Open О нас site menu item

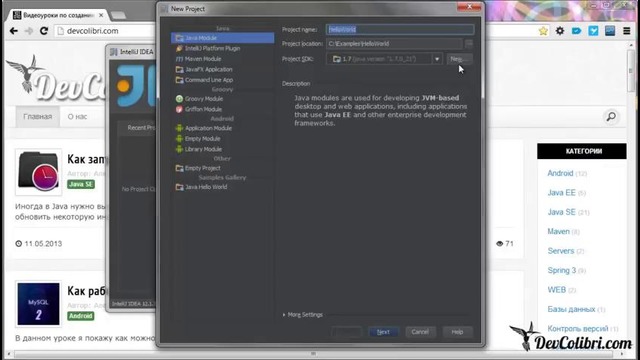click(x=77, y=117)
